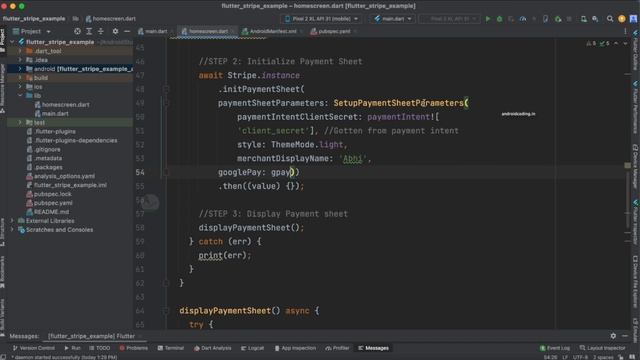Open Project panel settings gear
Image resolution: width=640 pixels, height=360 pixels.
[x=115, y=31]
